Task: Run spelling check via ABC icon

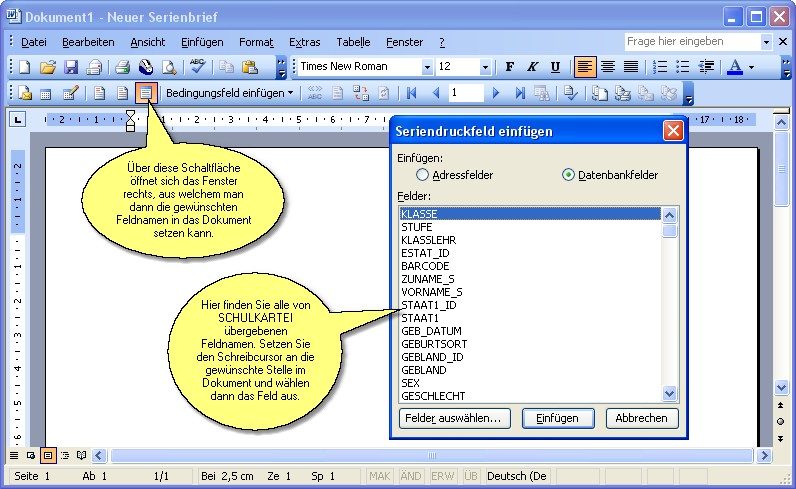Action: coord(197,67)
